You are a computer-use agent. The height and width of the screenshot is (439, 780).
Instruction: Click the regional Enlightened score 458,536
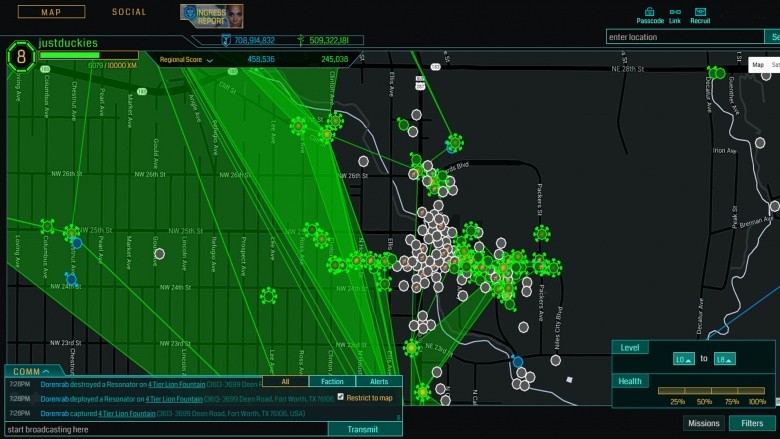[x=261, y=59]
